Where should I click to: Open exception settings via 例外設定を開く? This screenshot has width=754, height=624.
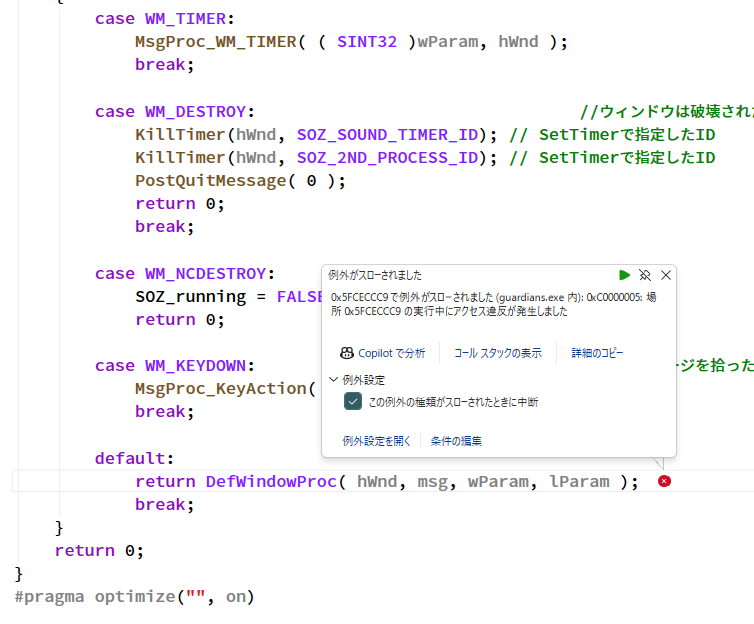click(x=377, y=441)
